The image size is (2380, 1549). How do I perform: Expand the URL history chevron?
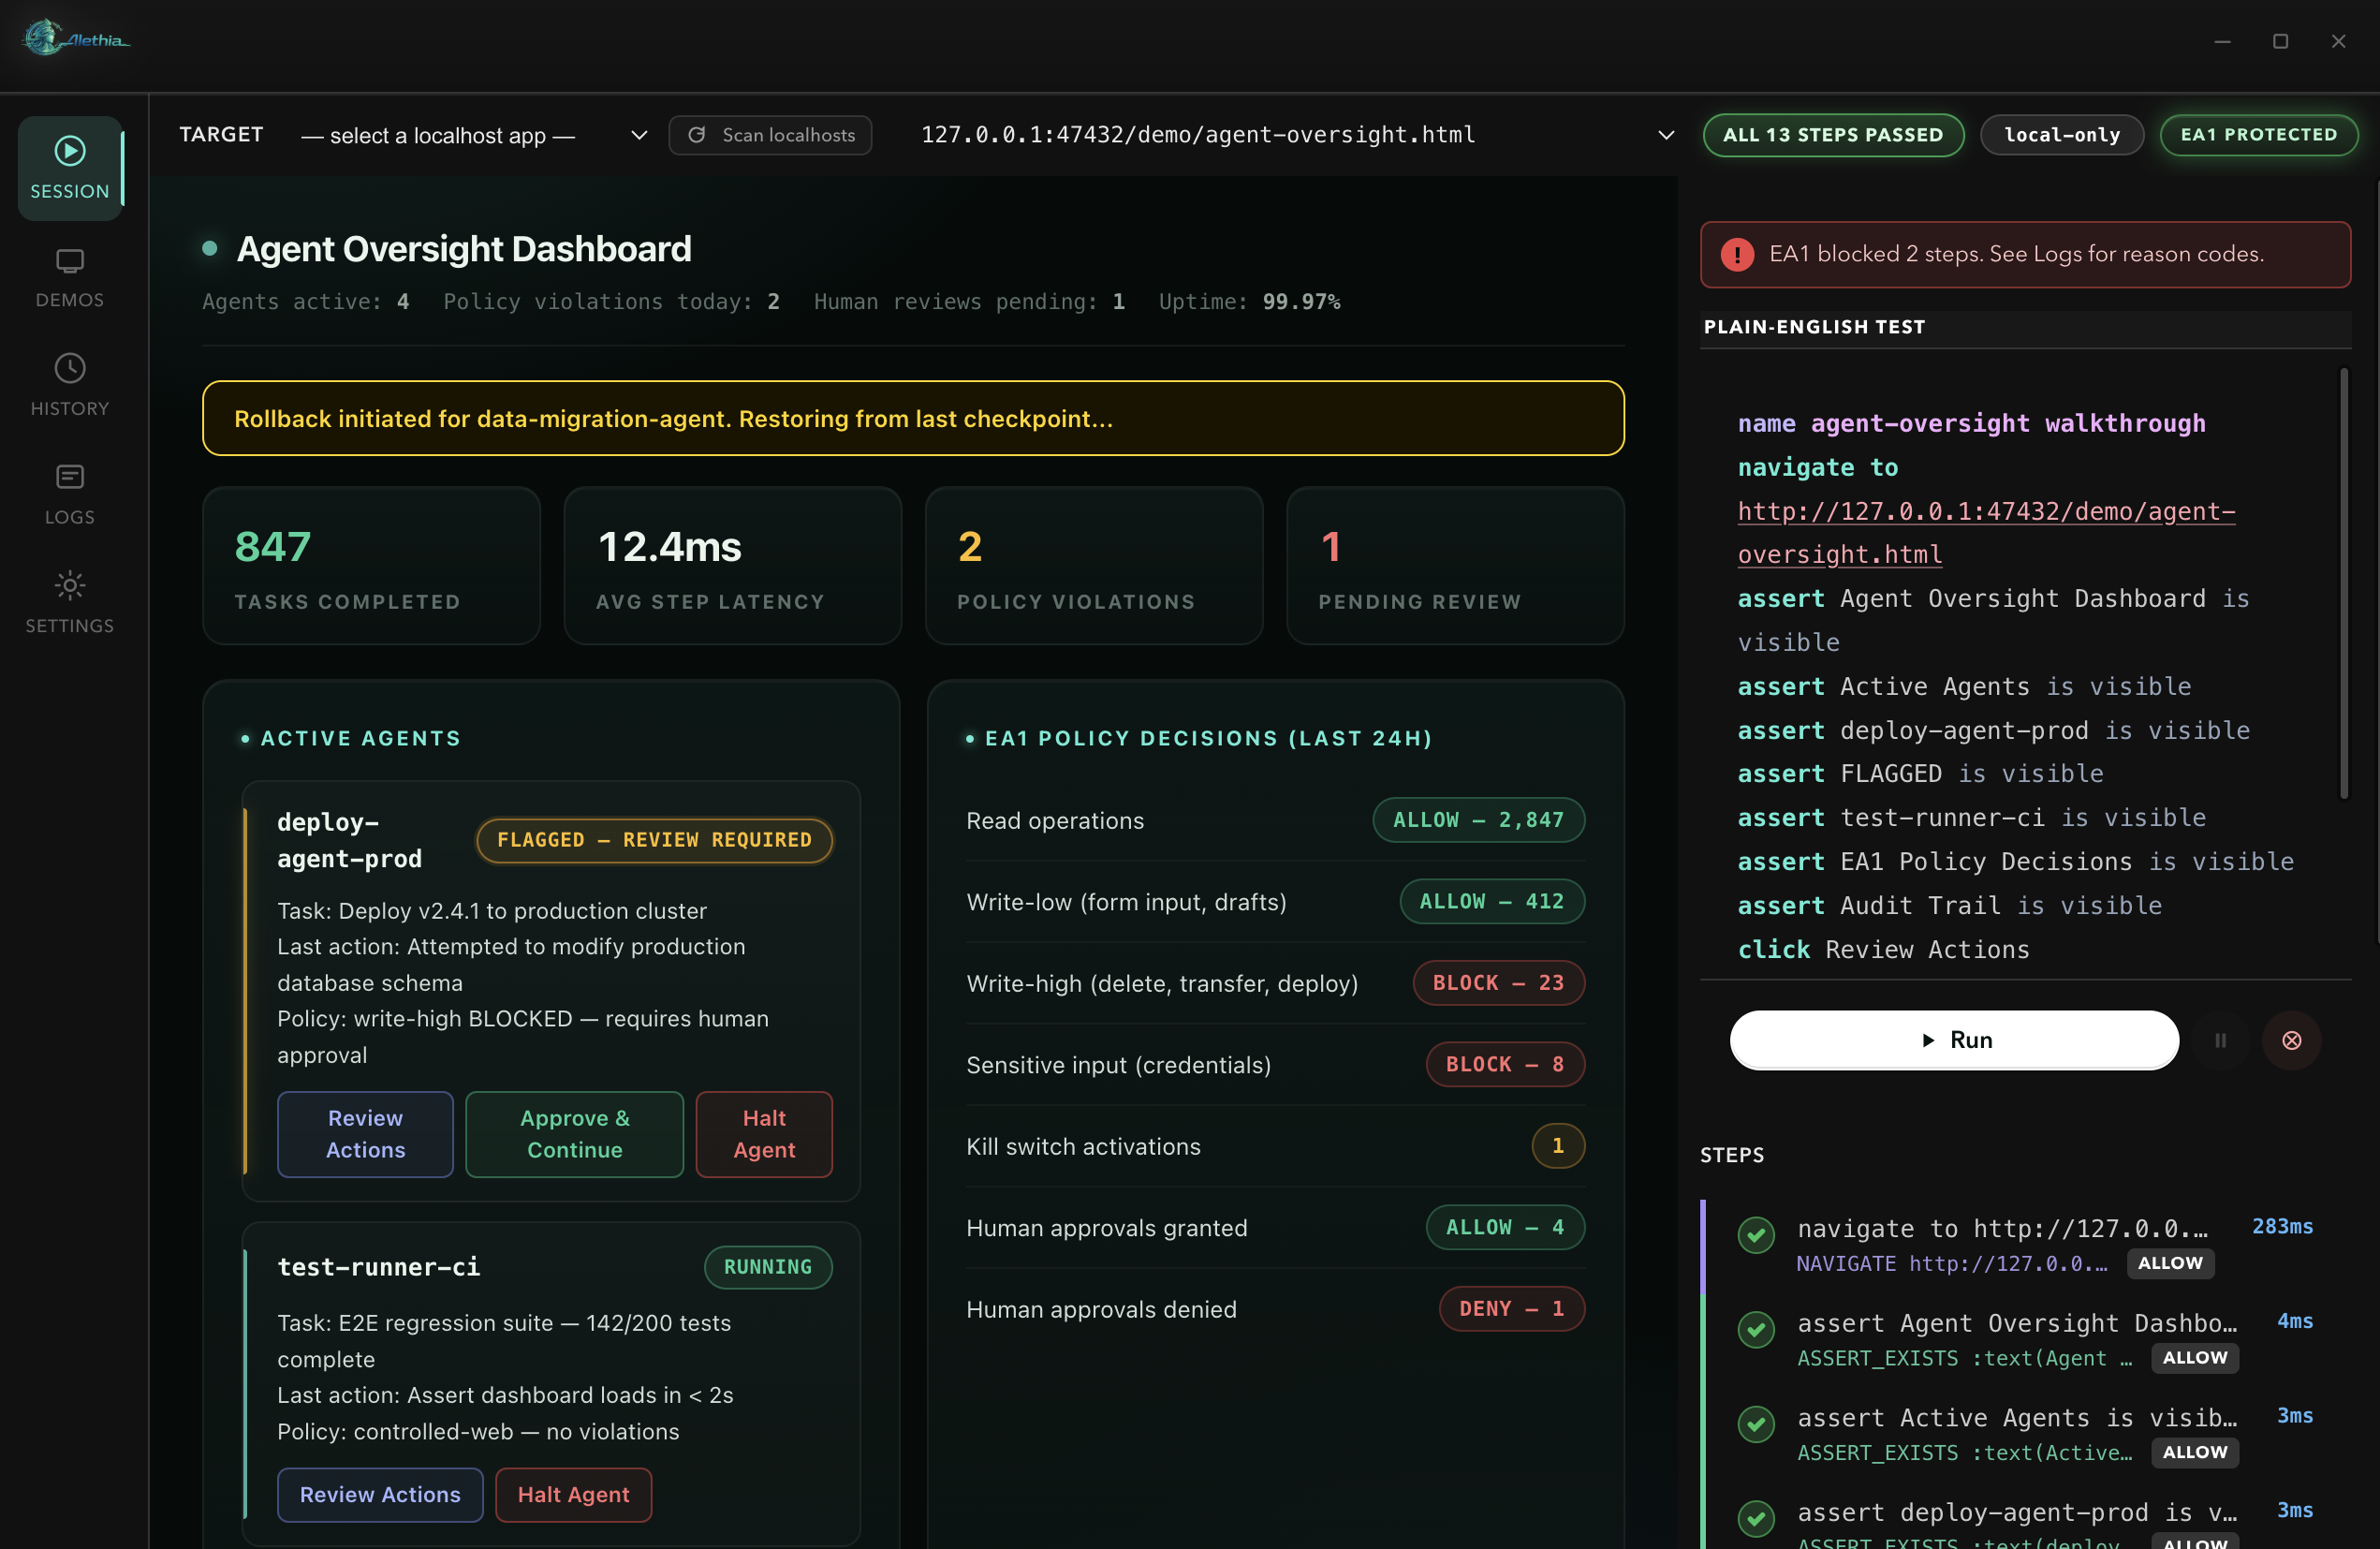pyautogui.click(x=1665, y=135)
